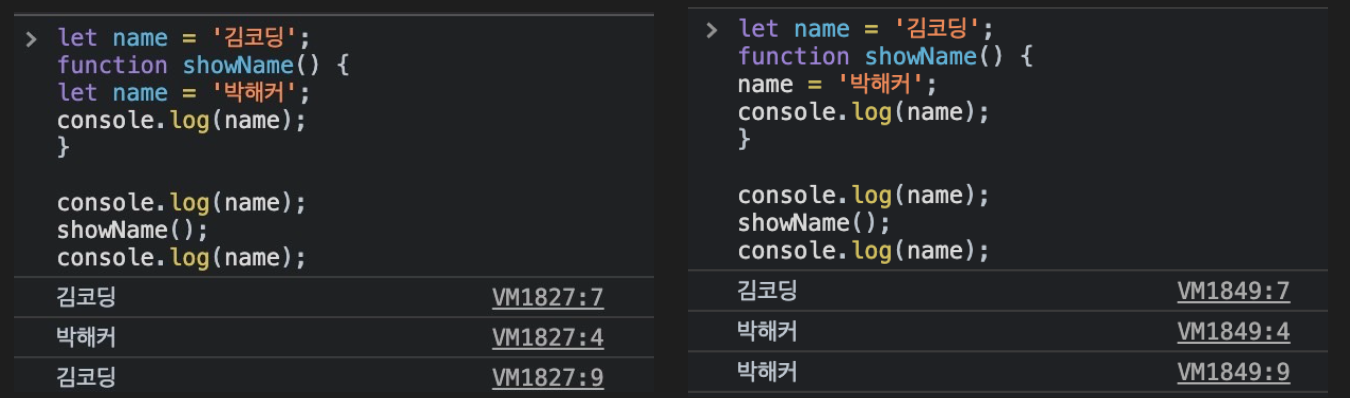Click the right console input prompt chevron
This screenshot has height=398, width=1350.
pos(711,30)
